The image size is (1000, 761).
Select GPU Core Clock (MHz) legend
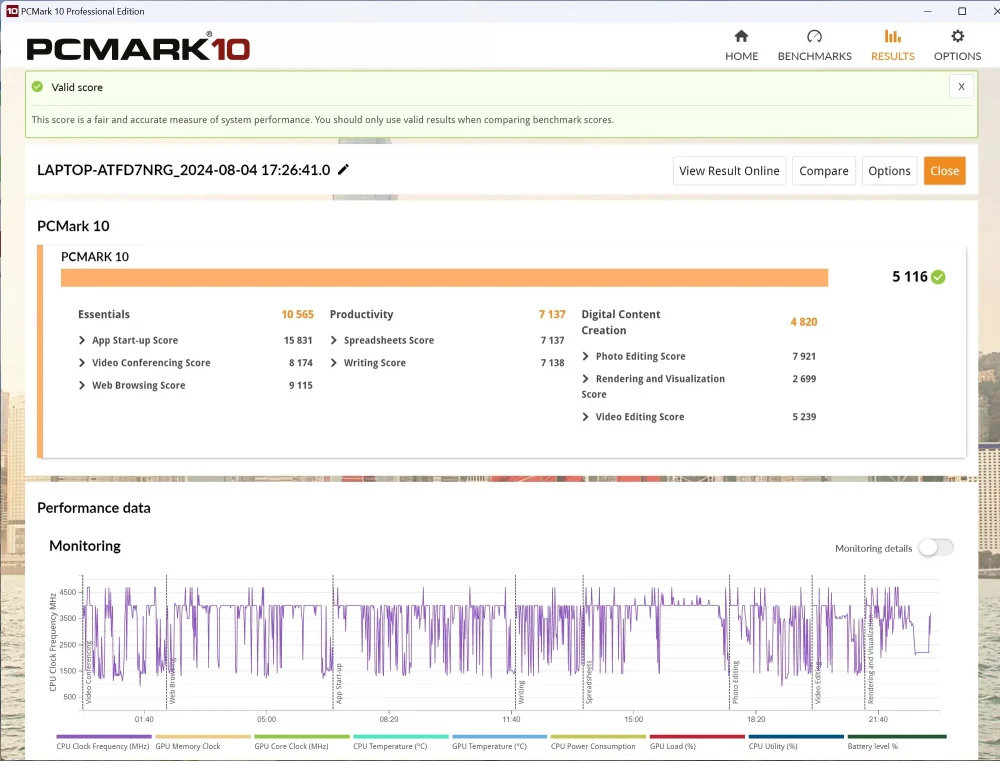[x=302, y=742]
